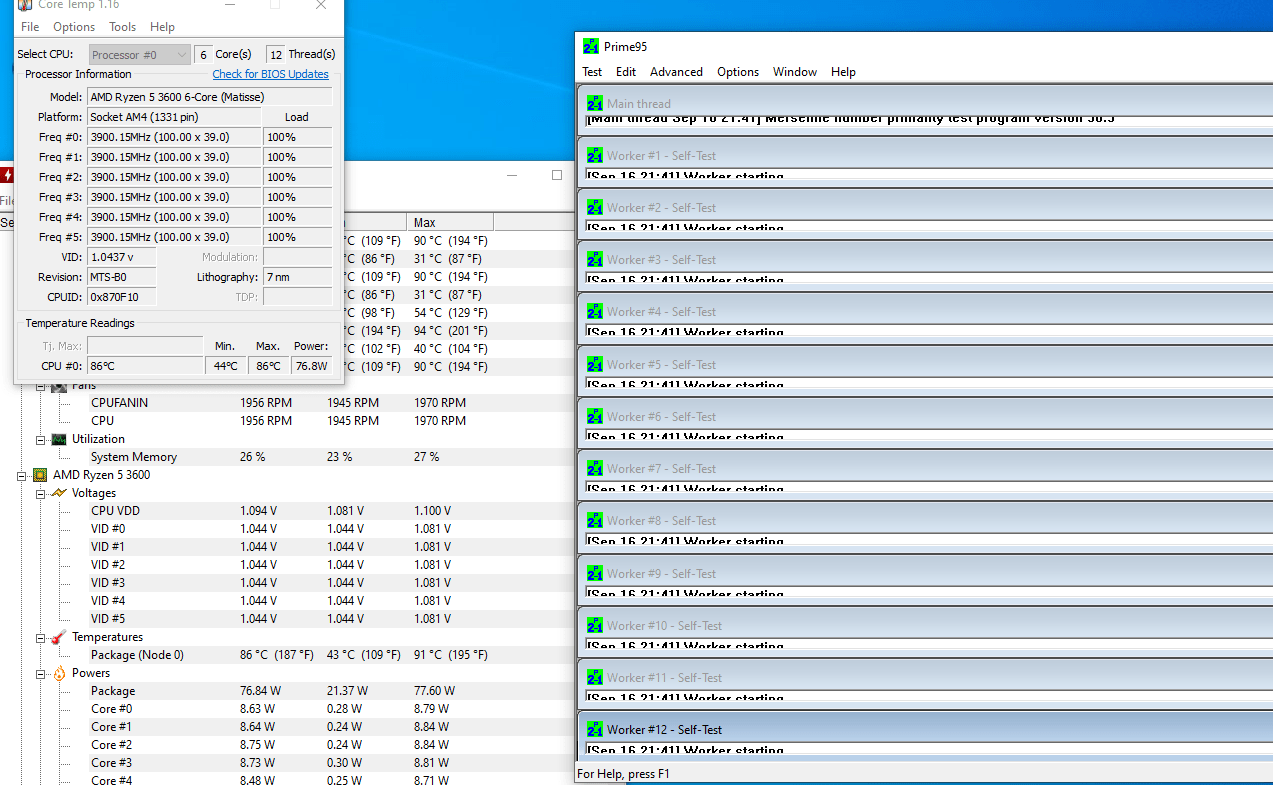Image resolution: width=1273 pixels, height=785 pixels.
Task: Click the Worker #7 Self-Test icon
Action: pos(595,468)
